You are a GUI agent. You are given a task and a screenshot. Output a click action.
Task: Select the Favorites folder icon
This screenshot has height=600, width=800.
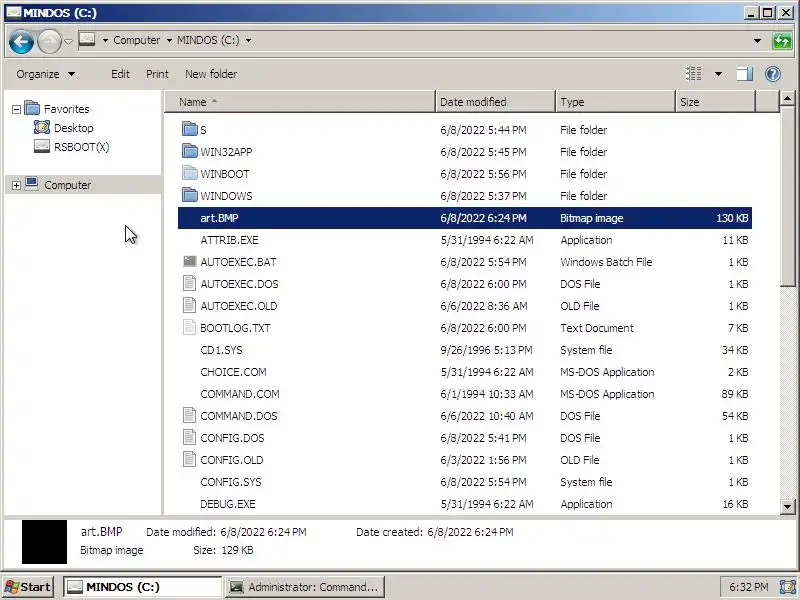tap(32, 108)
